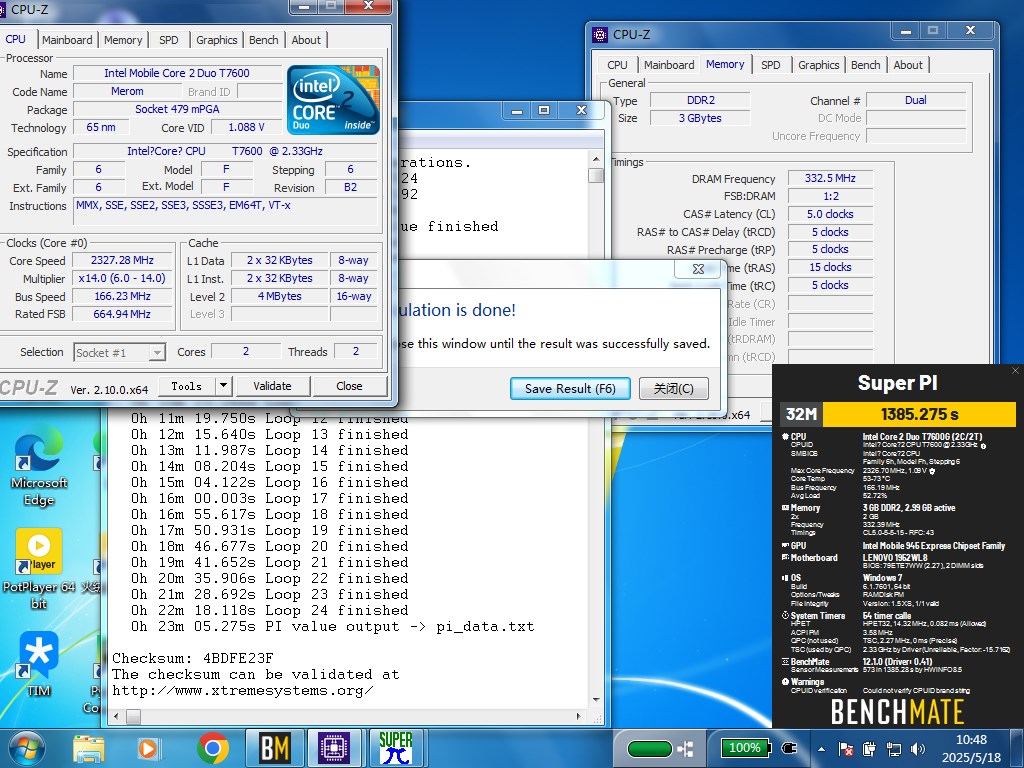Open the Mainboard tab in left CPU-Z

tap(67, 40)
